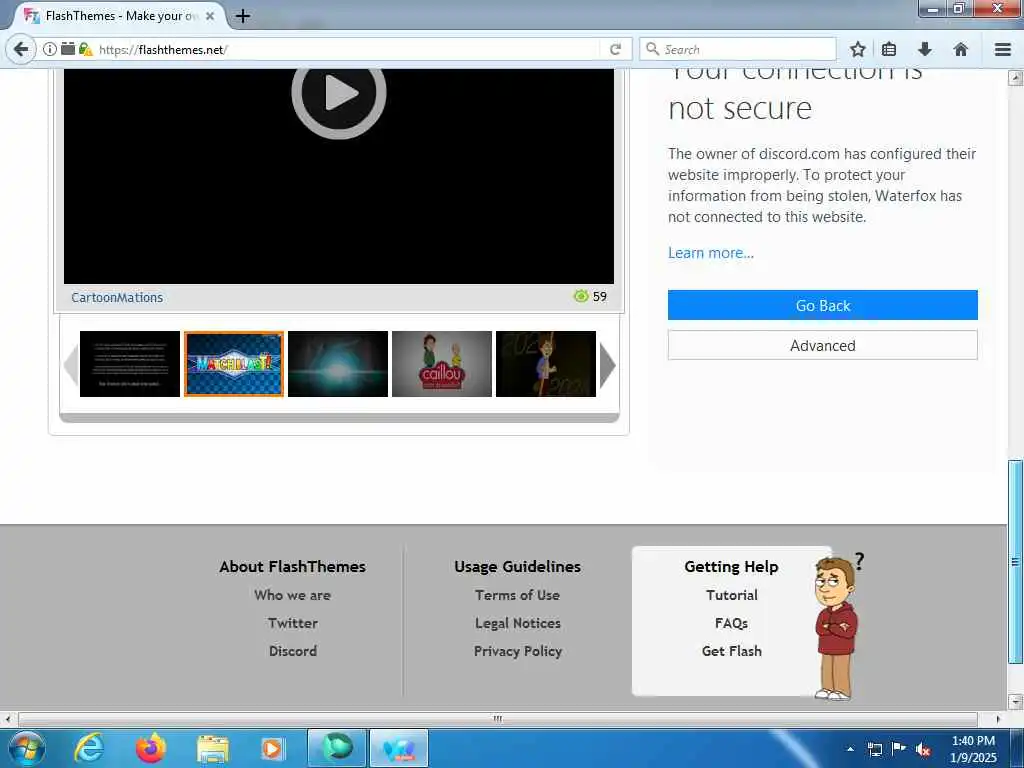
Task: Click the Go Back button
Action: click(x=822, y=305)
